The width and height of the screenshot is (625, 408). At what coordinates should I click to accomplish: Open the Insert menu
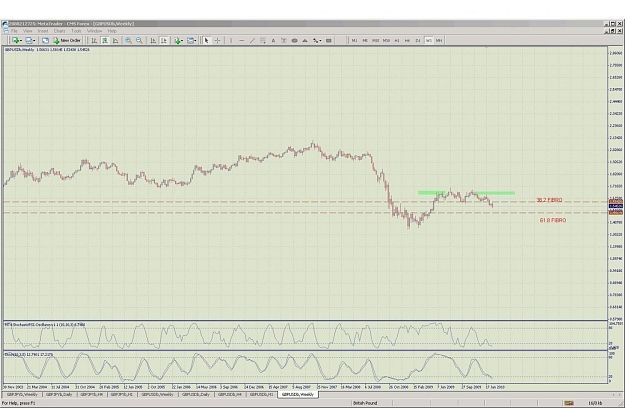(43, 31)
